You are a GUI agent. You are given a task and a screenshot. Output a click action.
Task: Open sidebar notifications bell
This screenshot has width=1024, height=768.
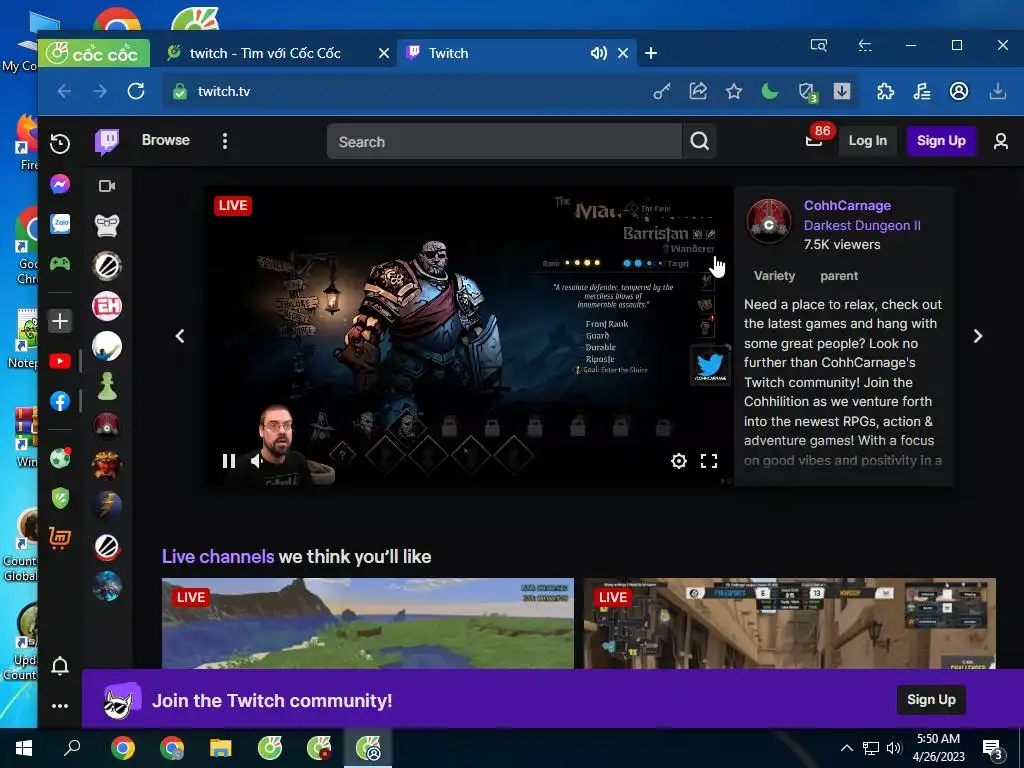(60, 665)
